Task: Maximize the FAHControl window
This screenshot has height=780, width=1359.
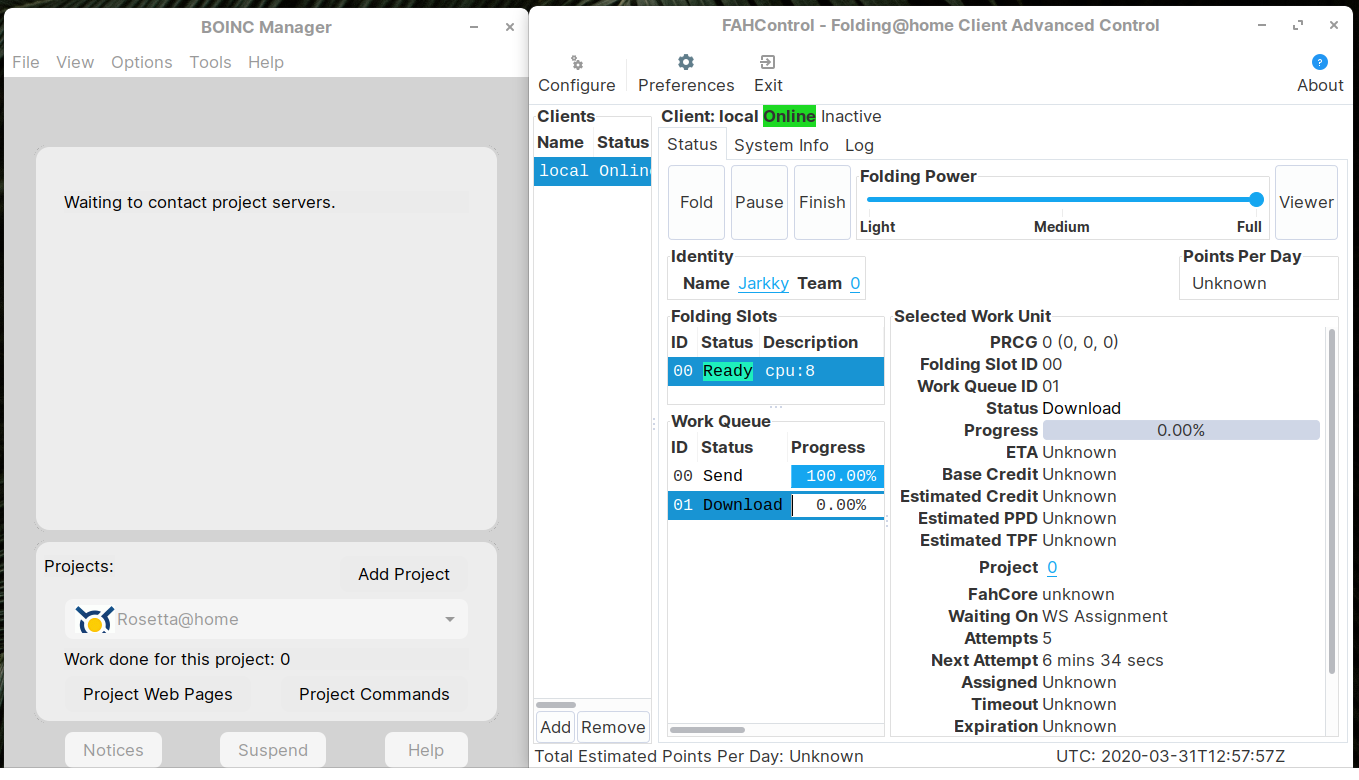Action: click(x=1298, y=25)
